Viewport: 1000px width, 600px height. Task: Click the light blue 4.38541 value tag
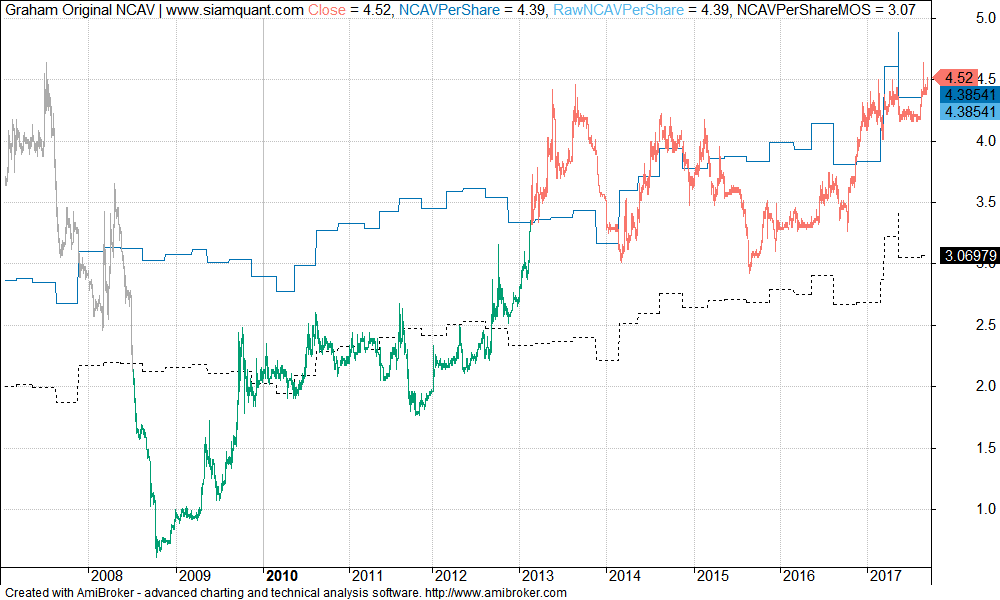(x=969, y=111)
